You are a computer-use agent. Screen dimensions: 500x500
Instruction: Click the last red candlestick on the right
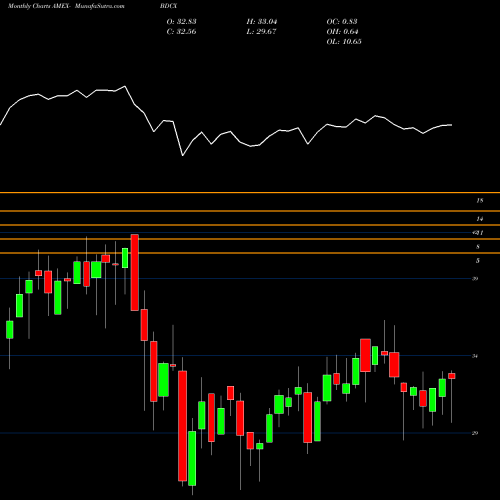point(452,376)
